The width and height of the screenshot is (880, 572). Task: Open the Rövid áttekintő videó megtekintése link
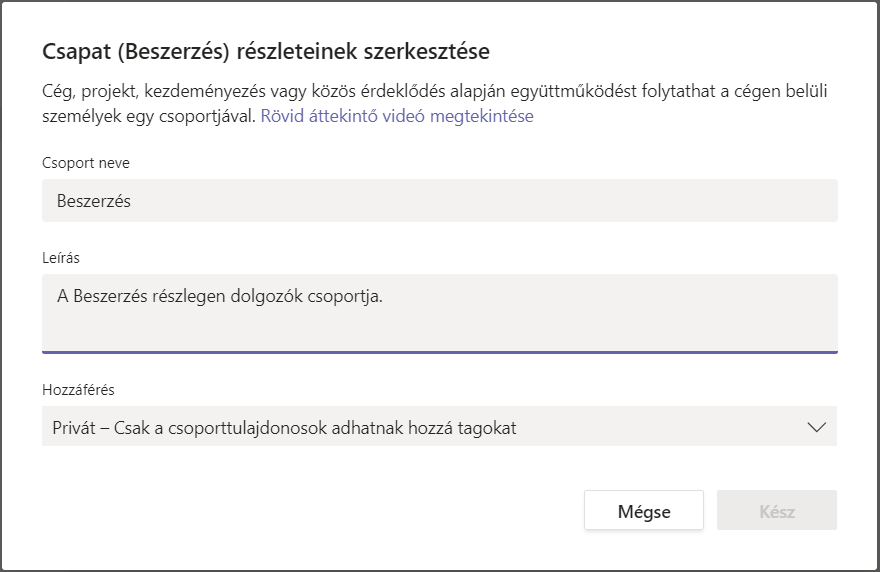(397, 116)
